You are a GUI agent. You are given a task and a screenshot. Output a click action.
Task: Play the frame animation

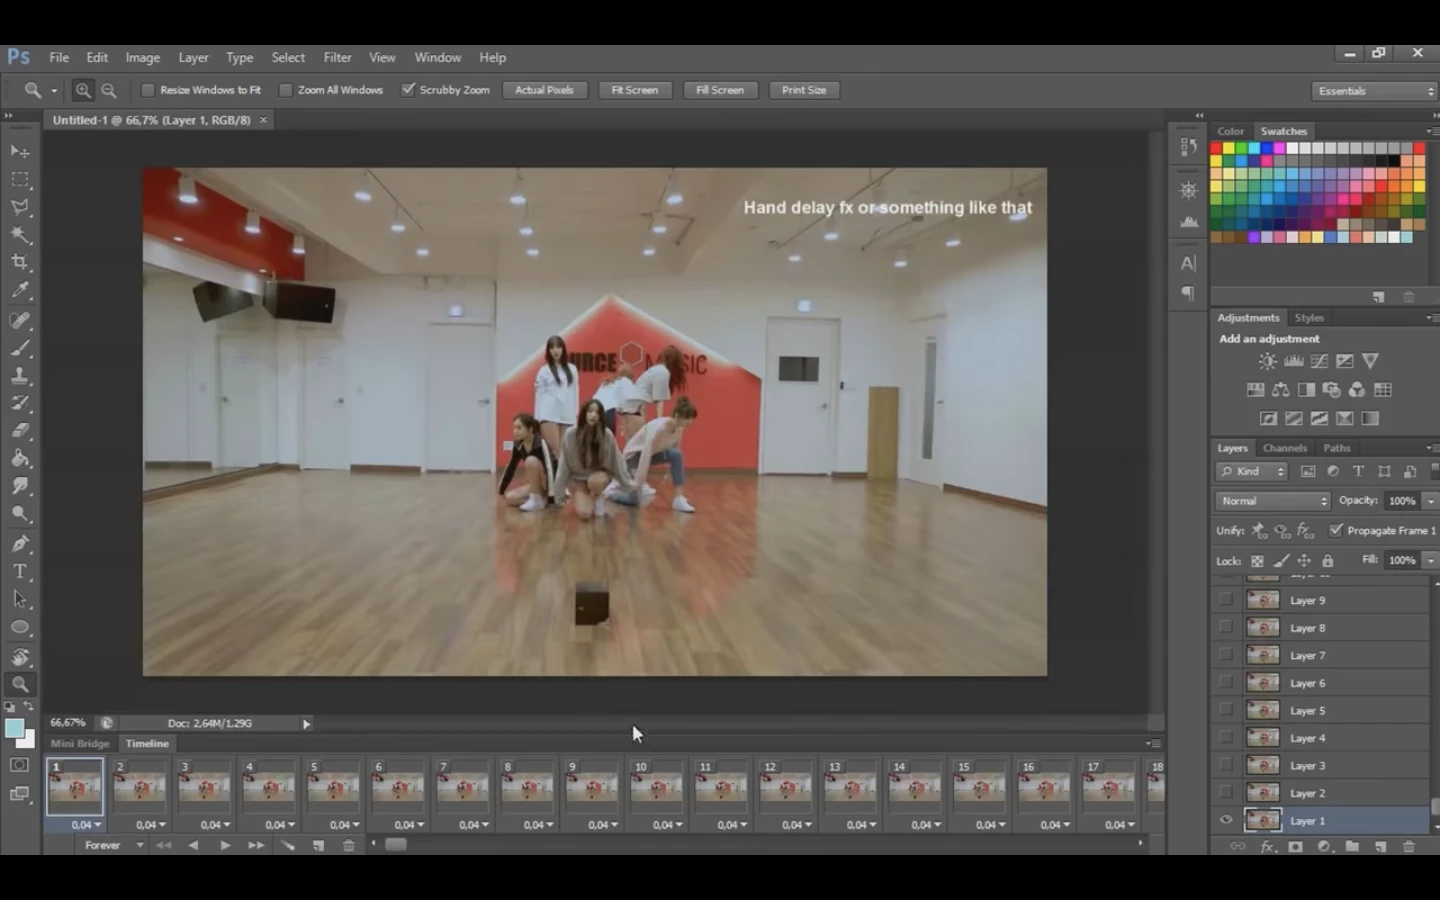tap(225, 846)
